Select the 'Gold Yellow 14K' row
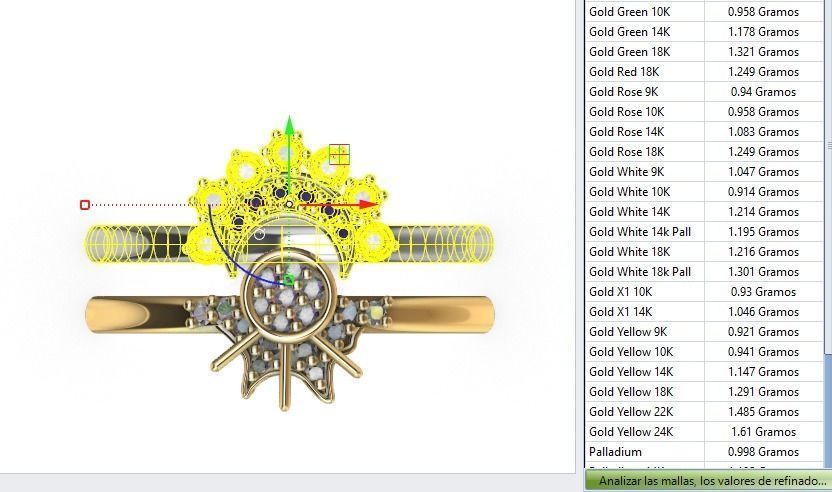 (x=704, y=372)
